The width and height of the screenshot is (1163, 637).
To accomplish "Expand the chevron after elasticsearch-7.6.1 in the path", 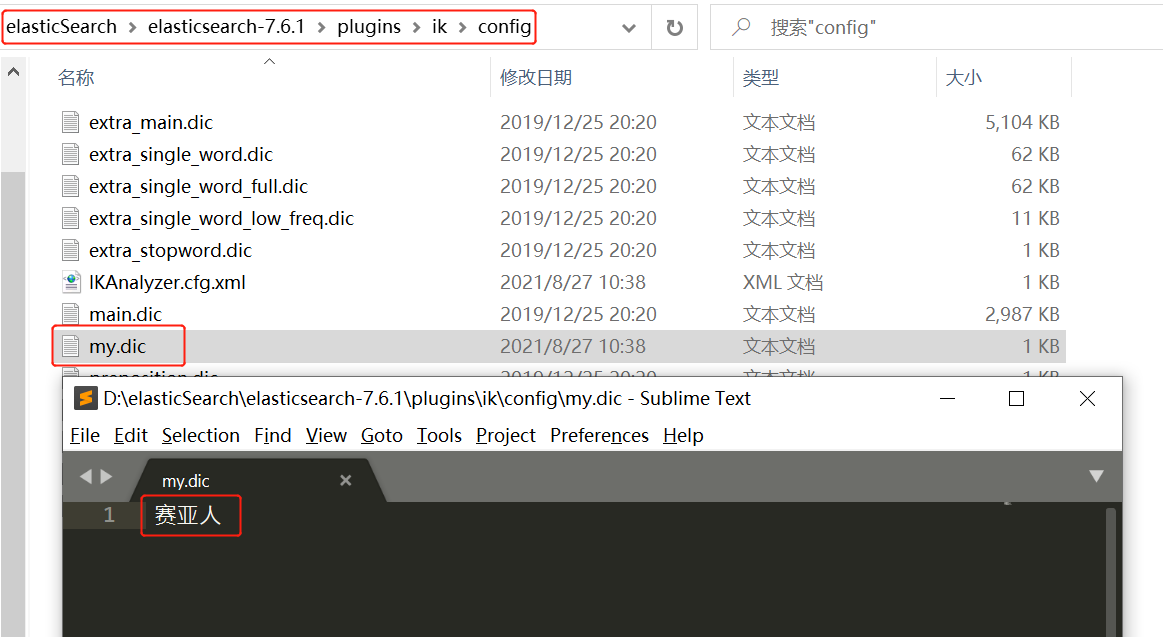I will (x=321, y=27).
